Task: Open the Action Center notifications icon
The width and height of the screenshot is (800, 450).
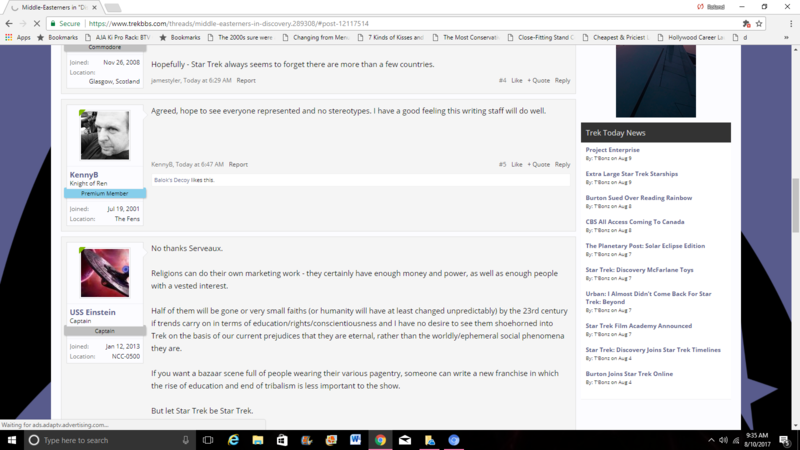Action: pos(785,440)
